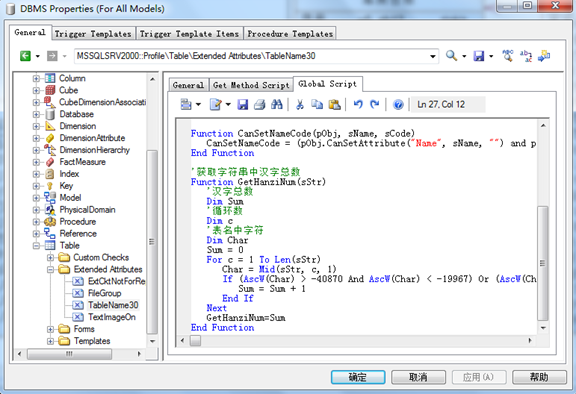The width and height of the screenshot is (576, 394).
Task: Click the print script icon
Action: coord(259,105)
